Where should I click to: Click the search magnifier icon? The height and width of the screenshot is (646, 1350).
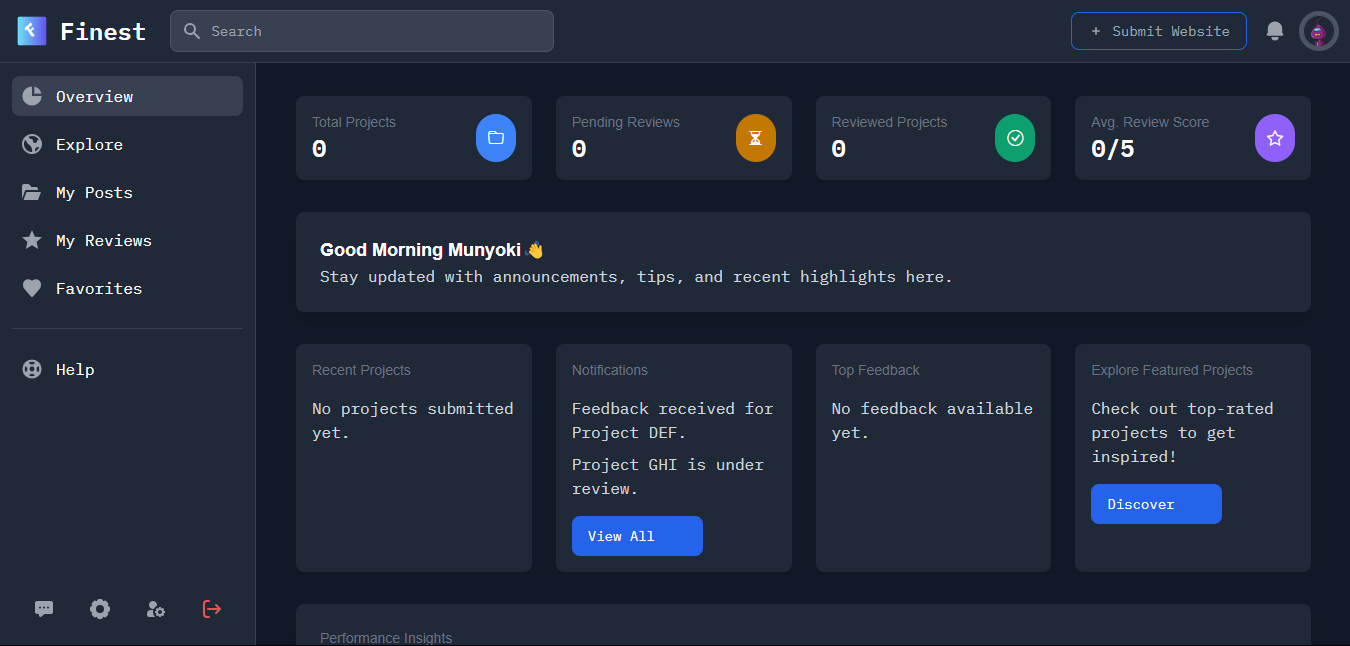tap(192, 31)
